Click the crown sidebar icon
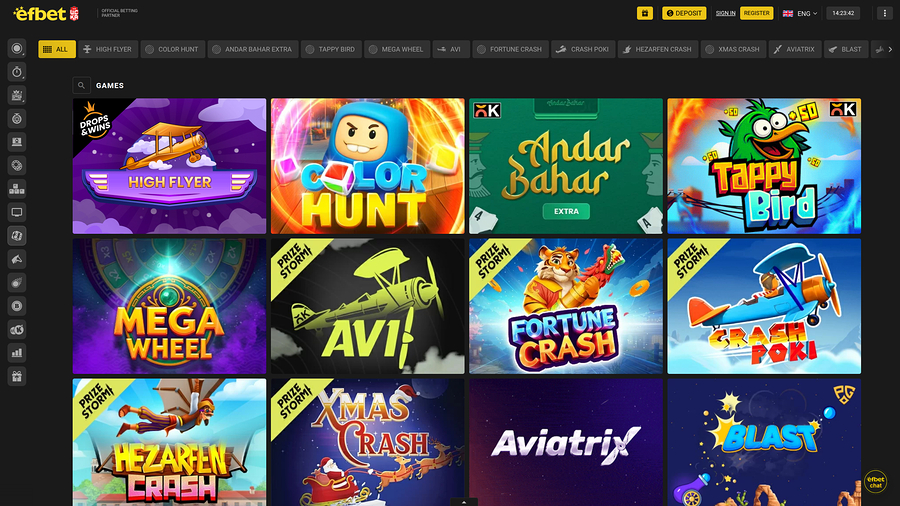Image resolution: width=900 pixels, height=506 pixels. click(17, 95)
